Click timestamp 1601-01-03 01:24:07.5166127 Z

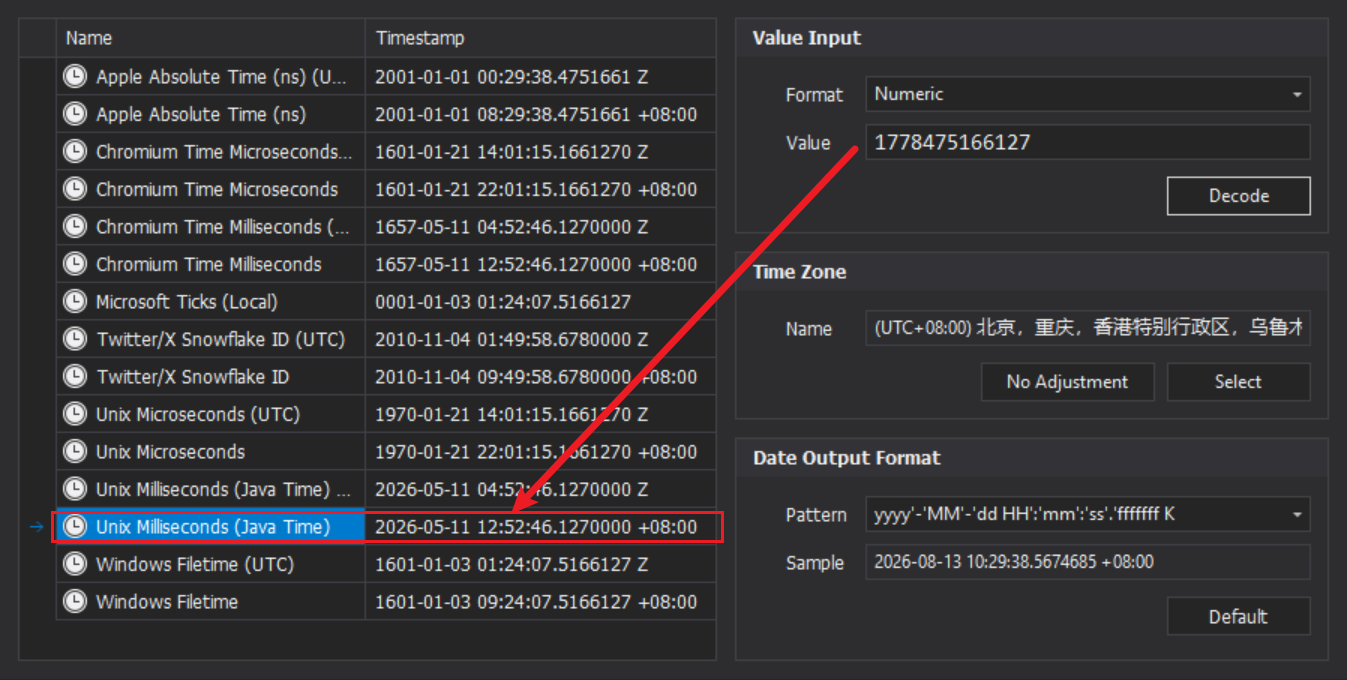click(x=512, y=564)
